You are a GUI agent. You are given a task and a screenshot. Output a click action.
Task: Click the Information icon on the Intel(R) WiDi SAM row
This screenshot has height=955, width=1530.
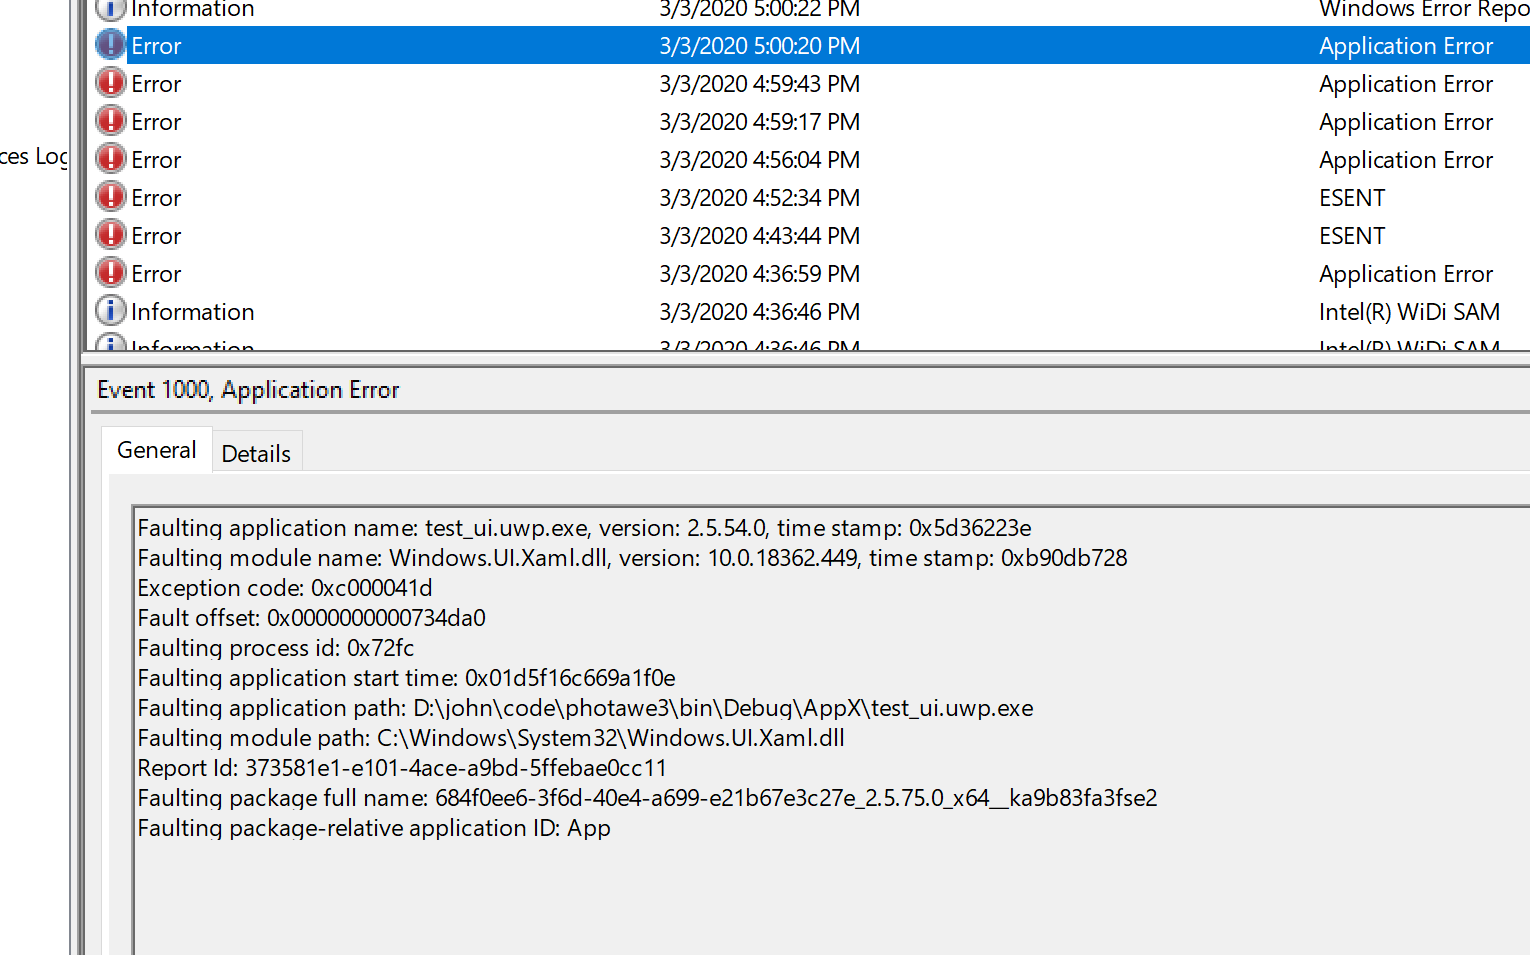point(110,310)
